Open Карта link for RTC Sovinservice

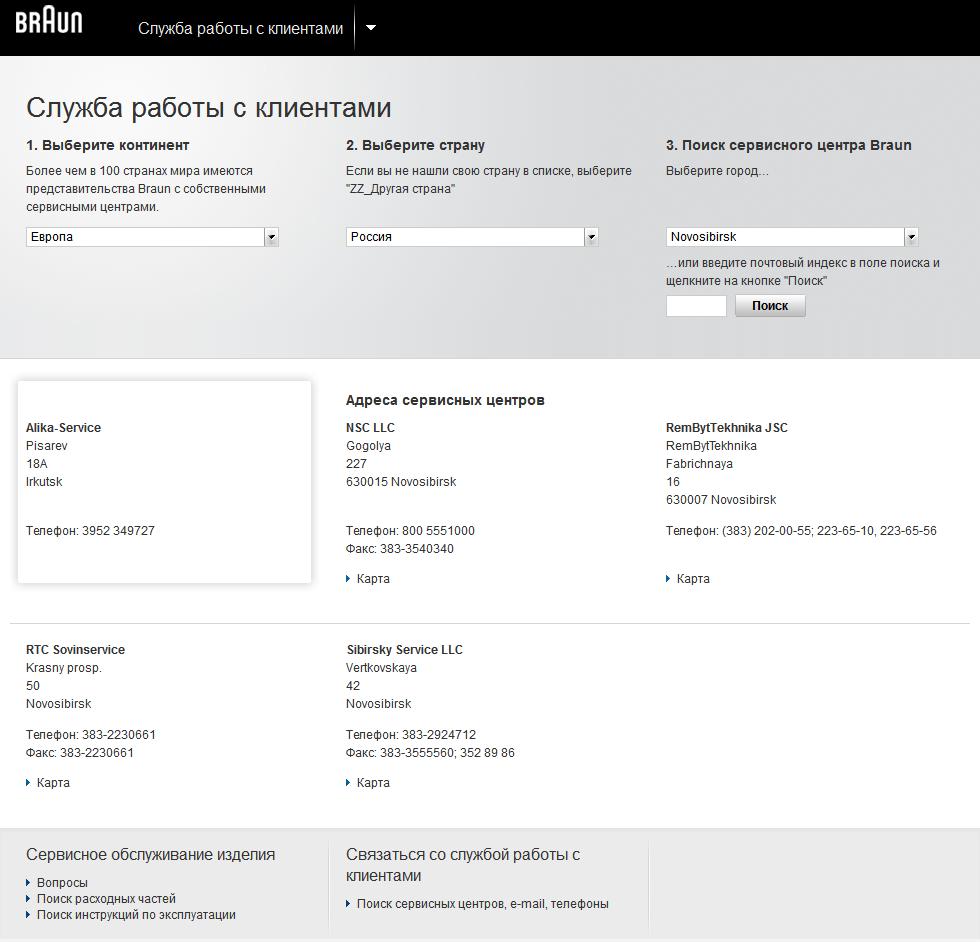[x=53, y=783]
